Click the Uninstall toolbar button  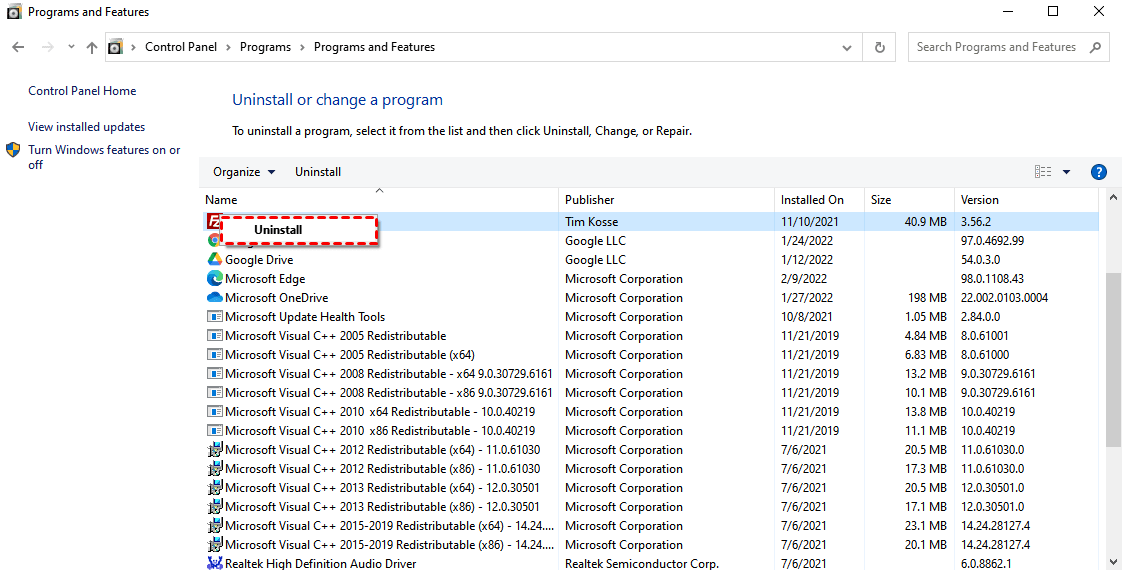click(318, 172)
